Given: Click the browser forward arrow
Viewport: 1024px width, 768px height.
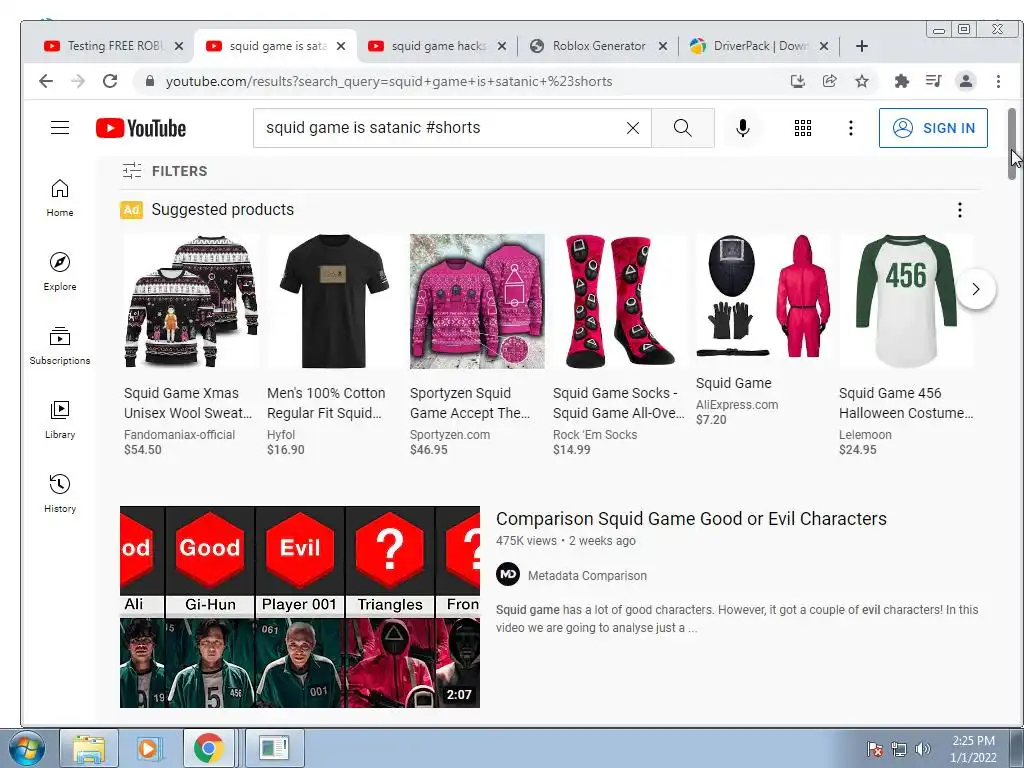Looking at the screenshot, I should (78, 81).
